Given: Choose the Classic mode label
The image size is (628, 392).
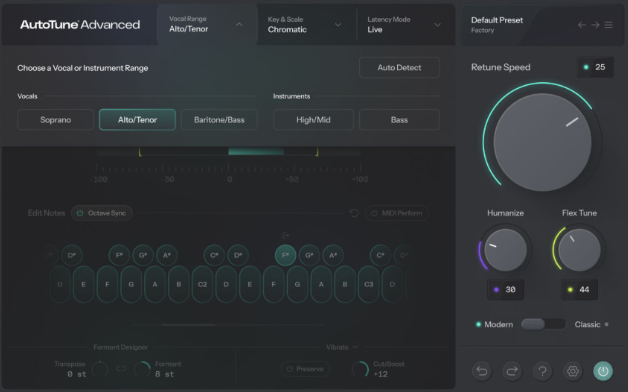Looking at the screenshot, I should (587, 324).
